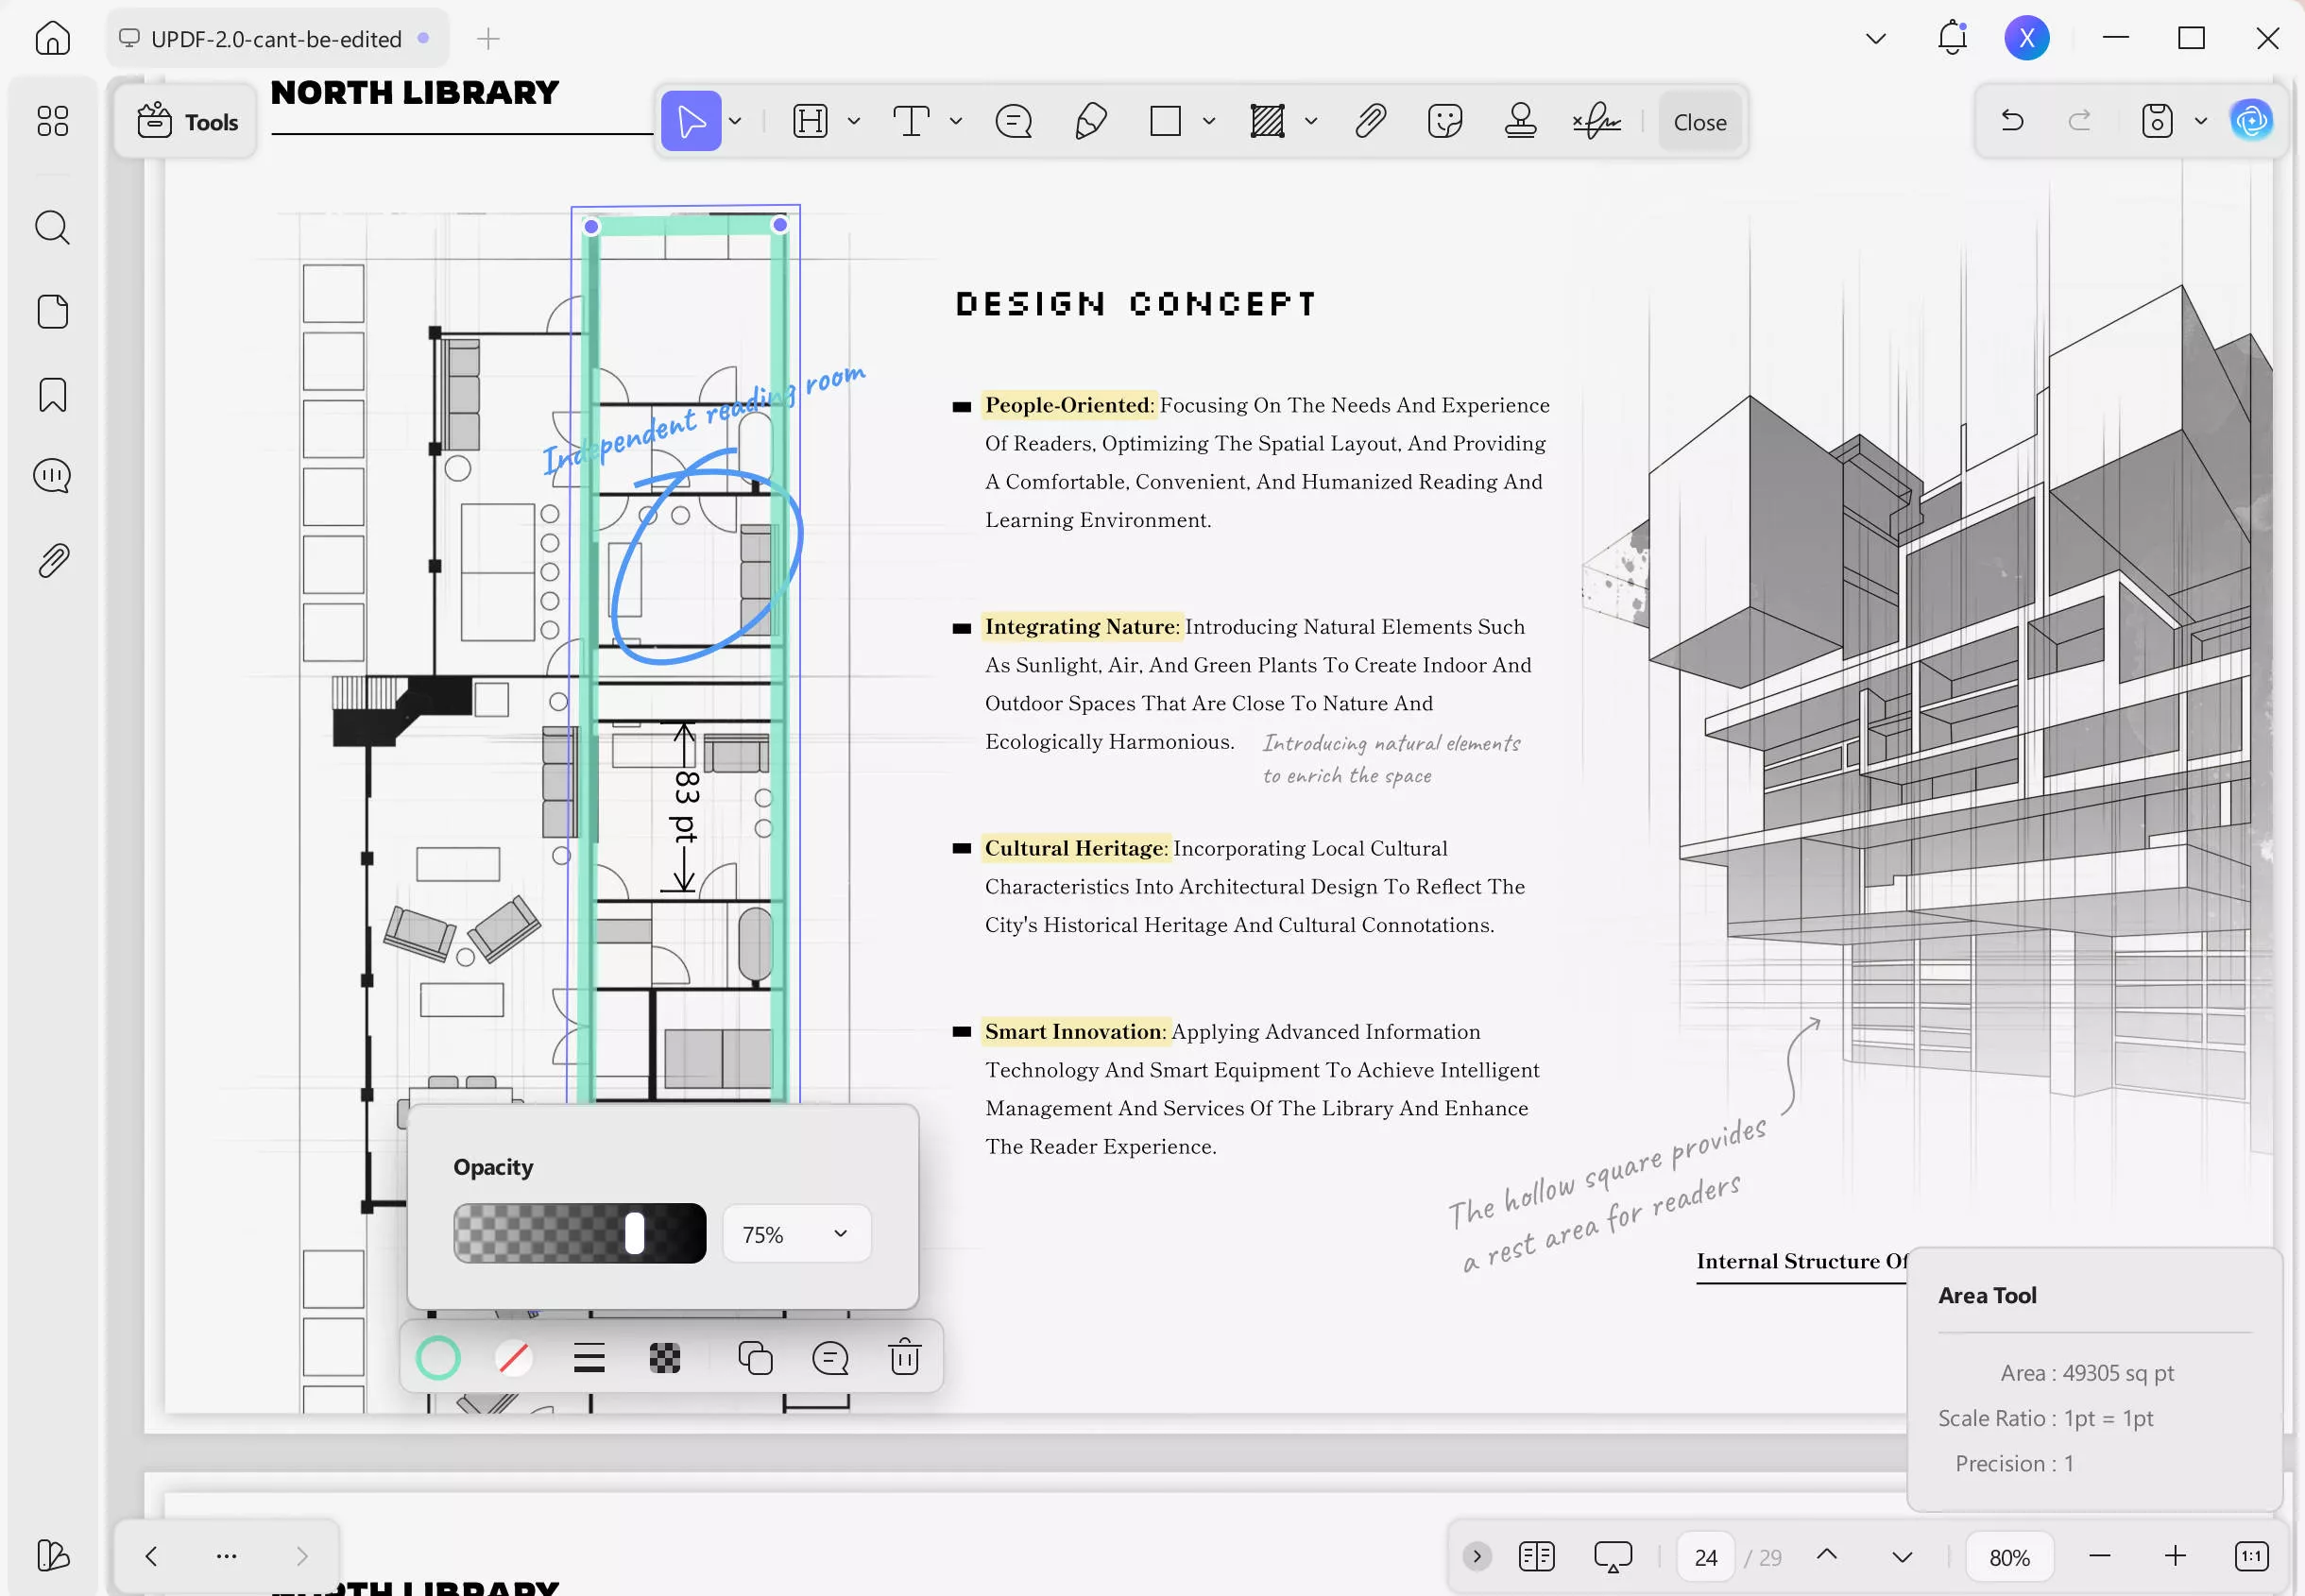
Task: Click the page number field showing 24
Action: pos(1705,1557)
